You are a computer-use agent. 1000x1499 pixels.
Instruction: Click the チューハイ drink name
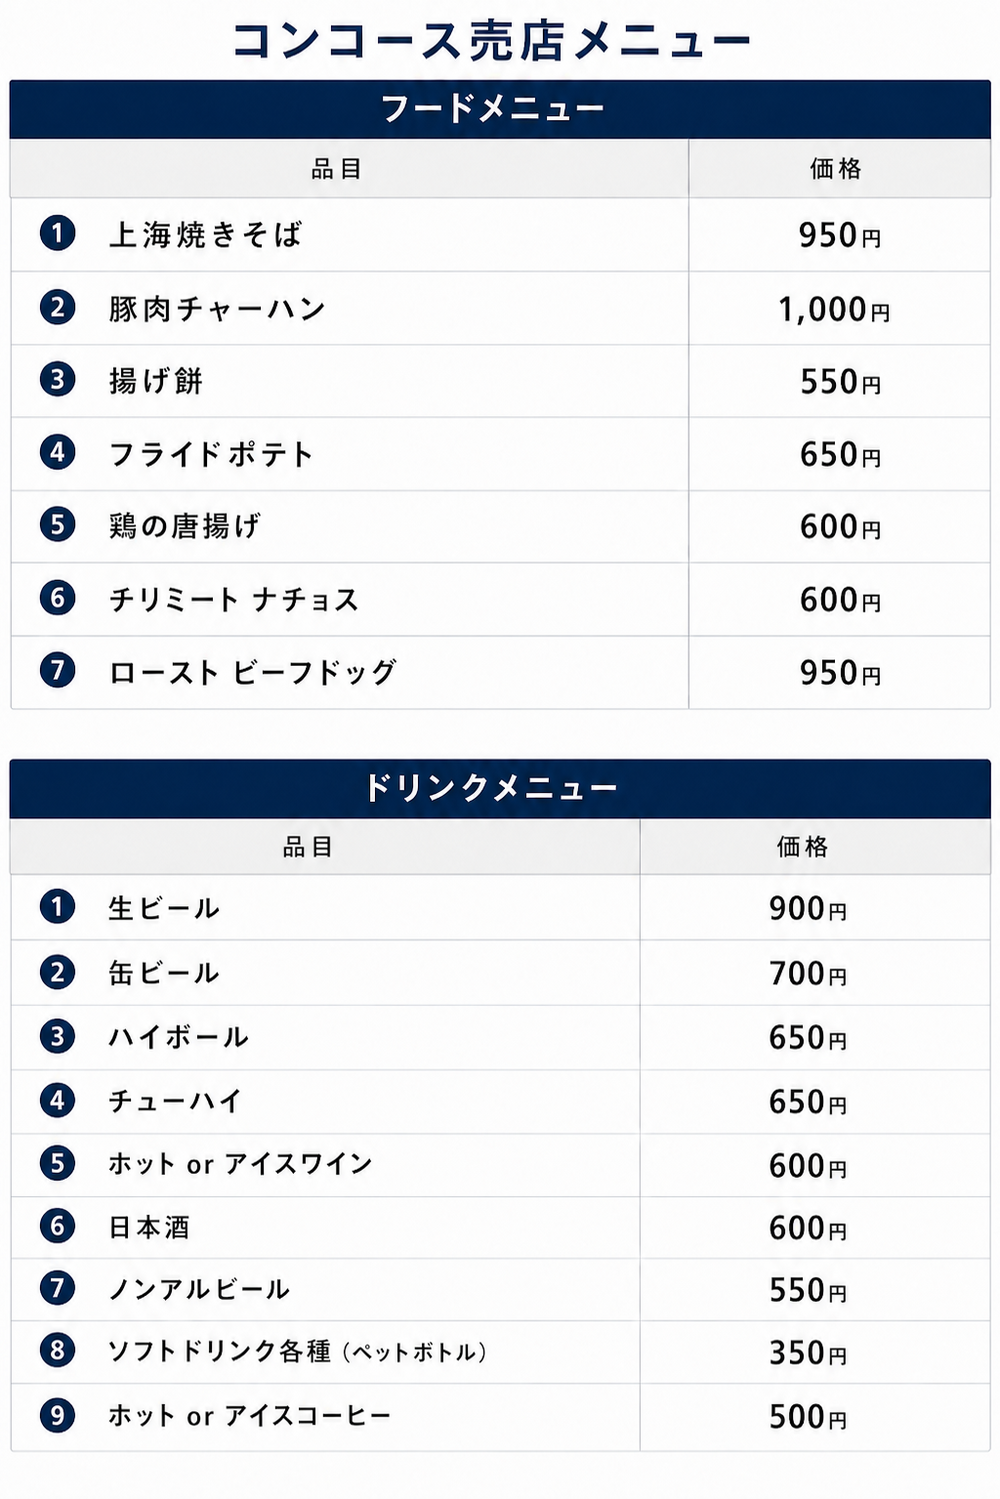(x=175, y=1101)
